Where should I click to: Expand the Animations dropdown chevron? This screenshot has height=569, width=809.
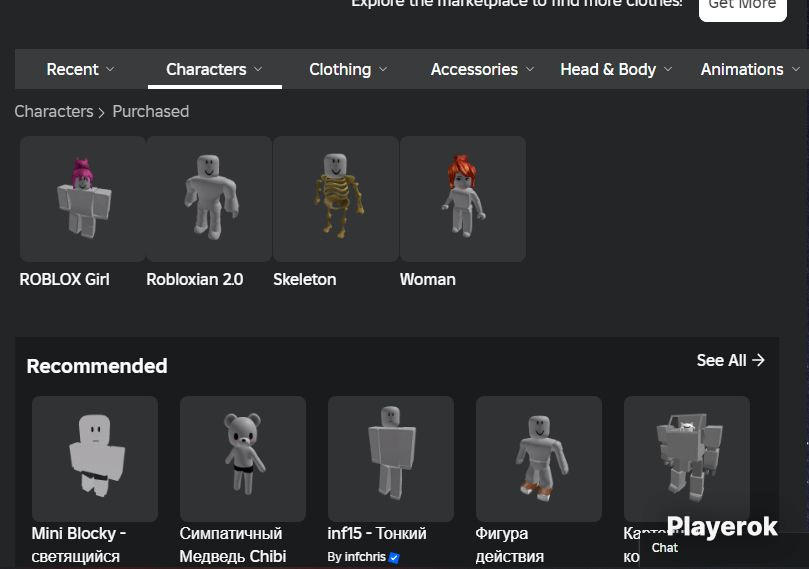point(796,69)
